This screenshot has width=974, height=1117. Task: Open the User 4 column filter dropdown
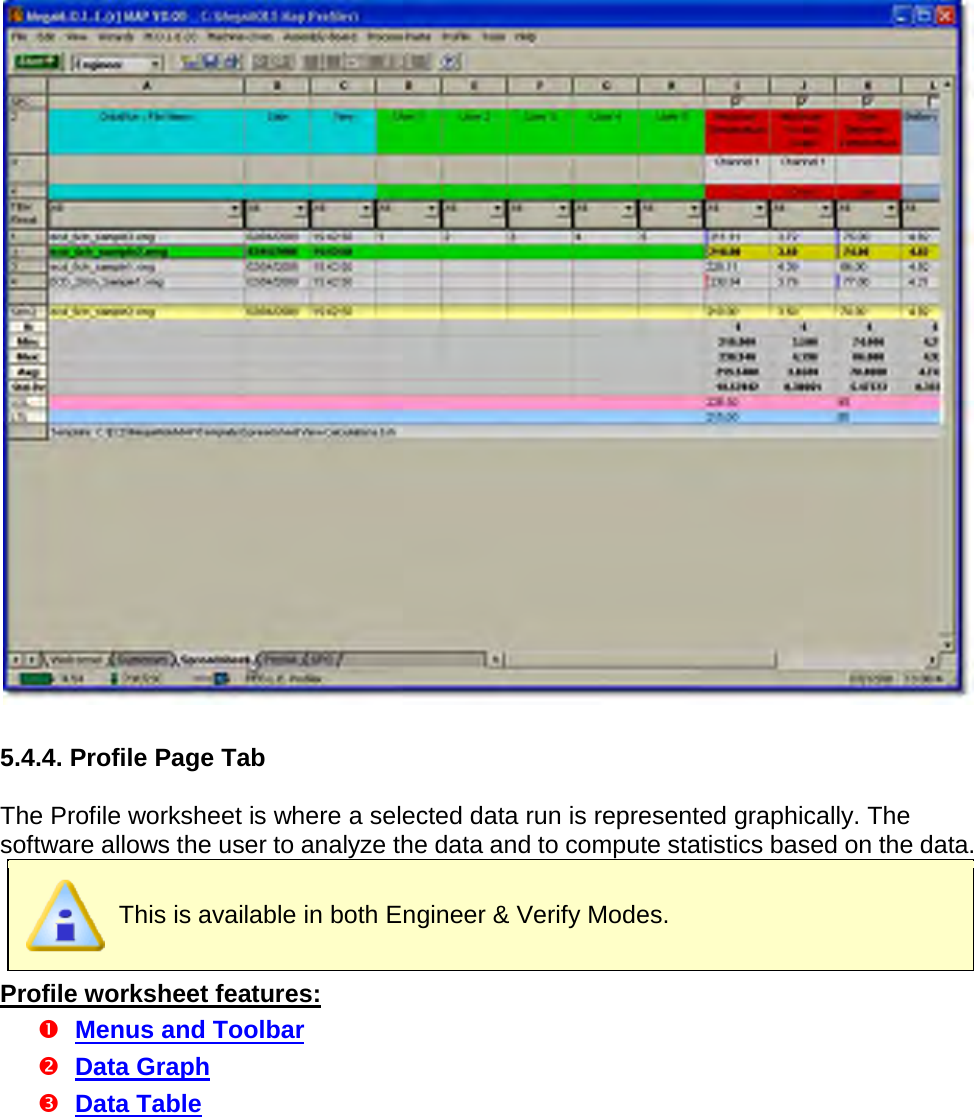(x=628, y=209)
